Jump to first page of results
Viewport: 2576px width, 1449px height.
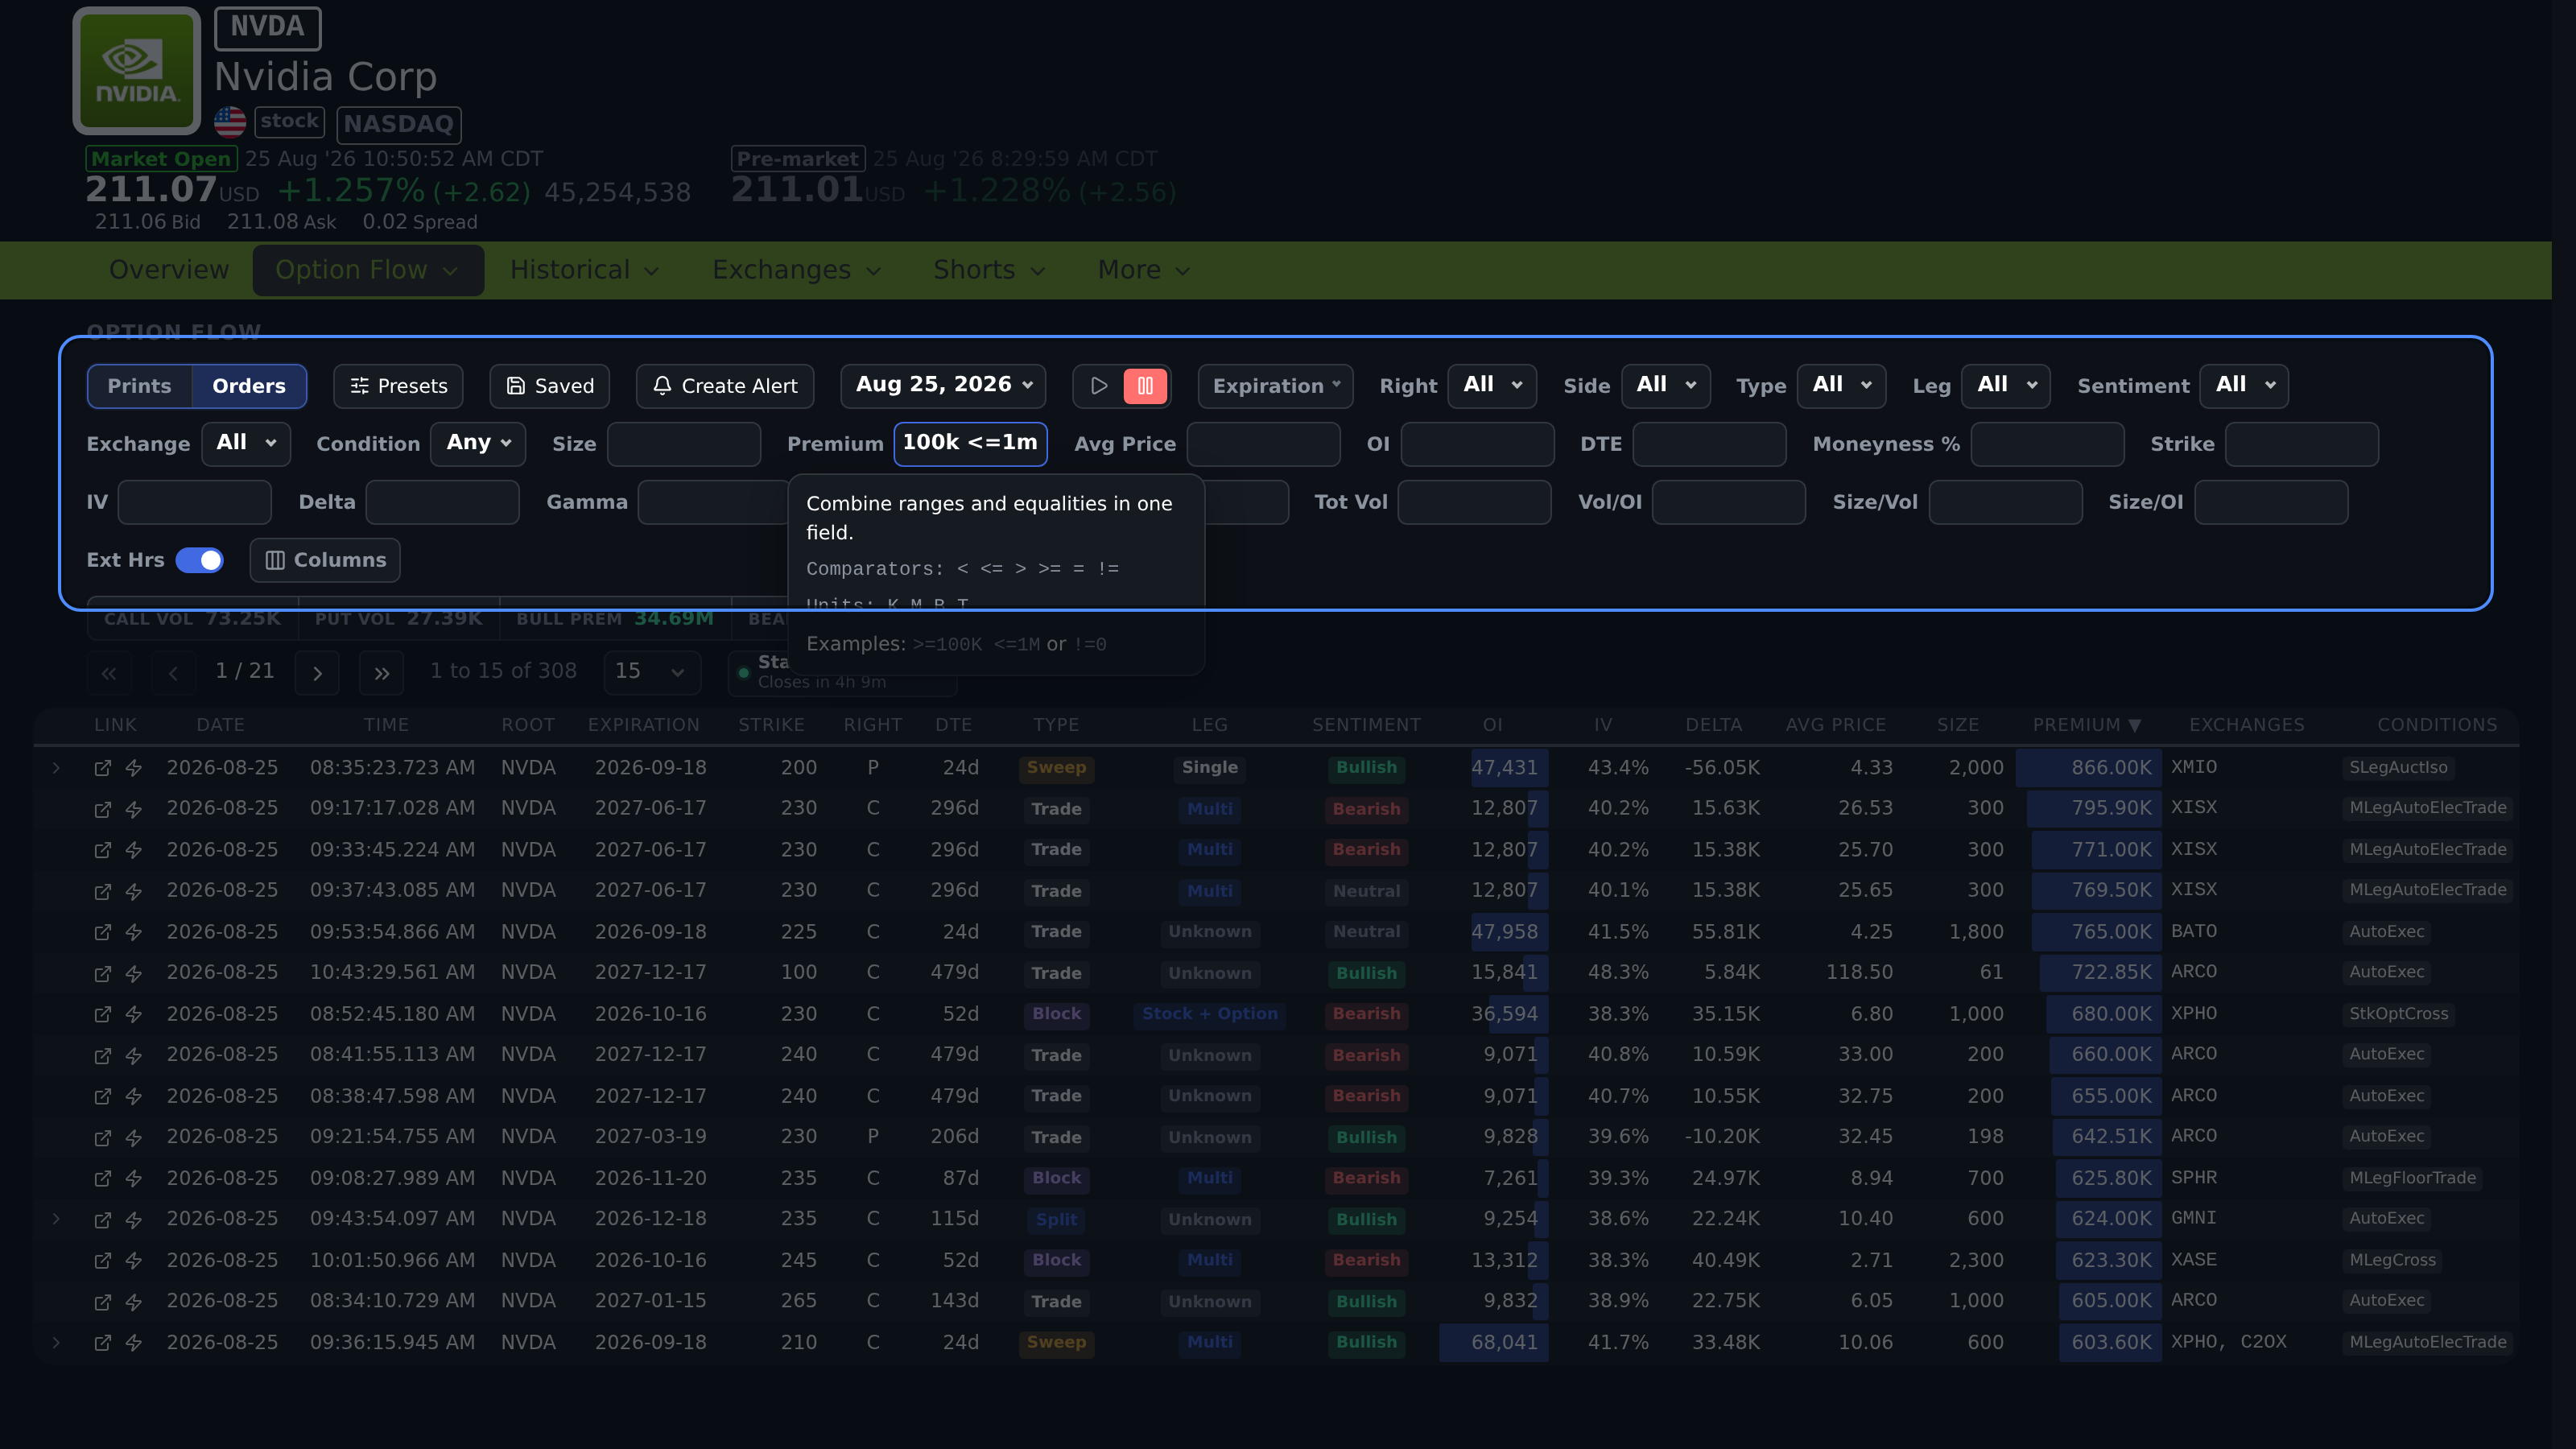point(109,672)
